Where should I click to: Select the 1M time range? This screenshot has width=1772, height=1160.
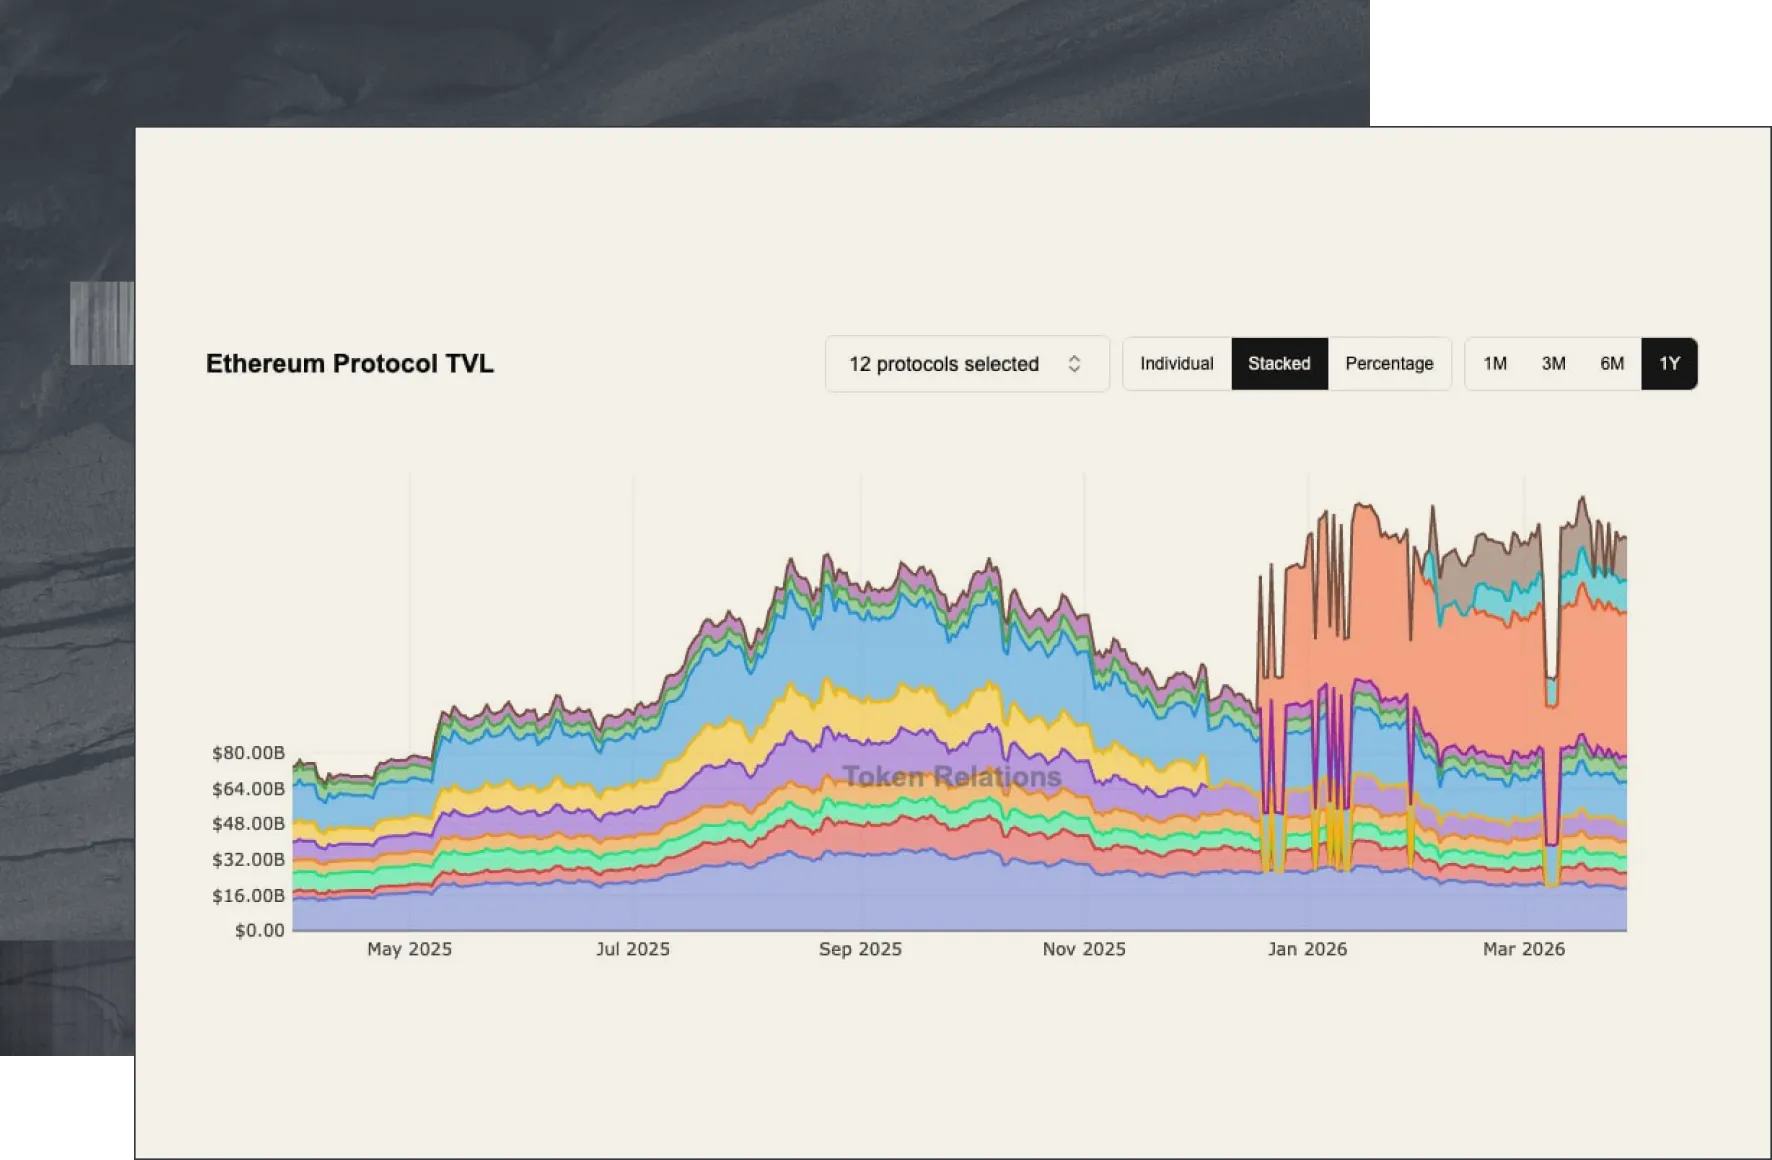(x=1495, y=364)
